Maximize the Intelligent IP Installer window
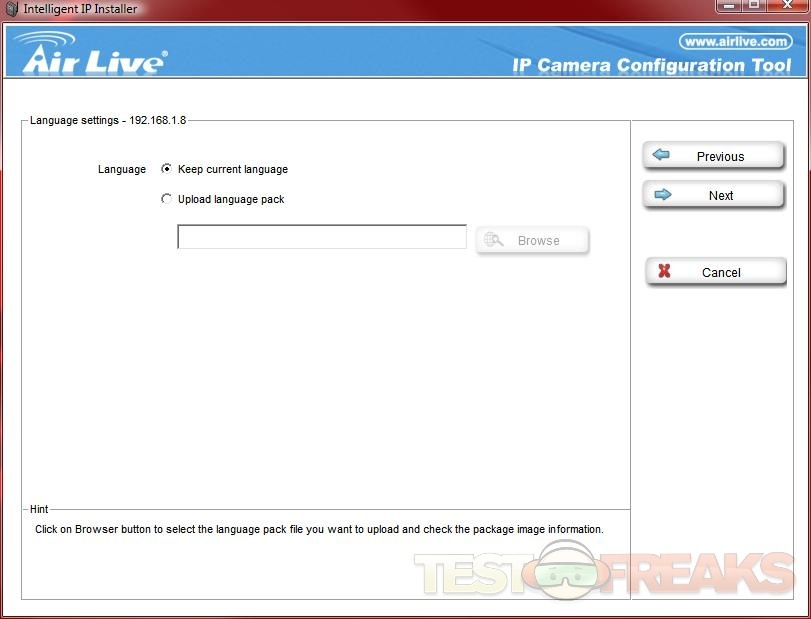The image size is (811, 619). (x=755, y=5)
